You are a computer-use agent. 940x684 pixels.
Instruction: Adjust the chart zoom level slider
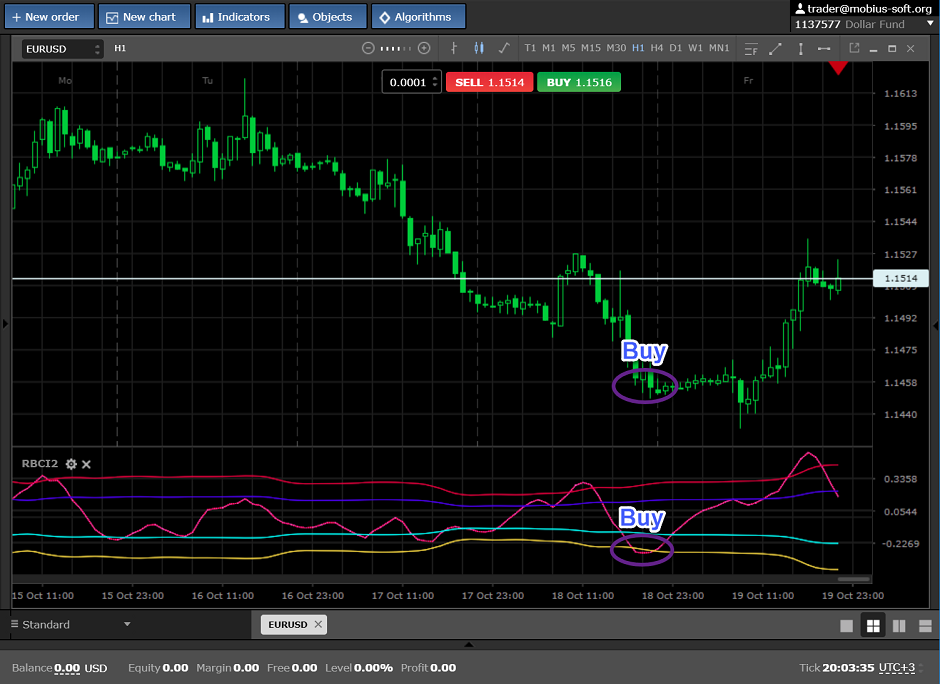(396, 48)
